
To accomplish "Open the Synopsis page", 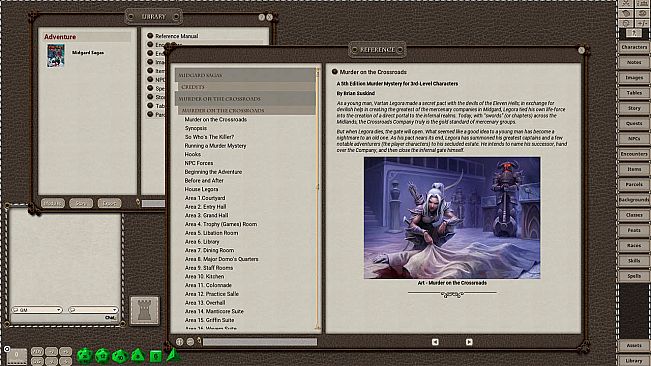I will pos(196,128).
